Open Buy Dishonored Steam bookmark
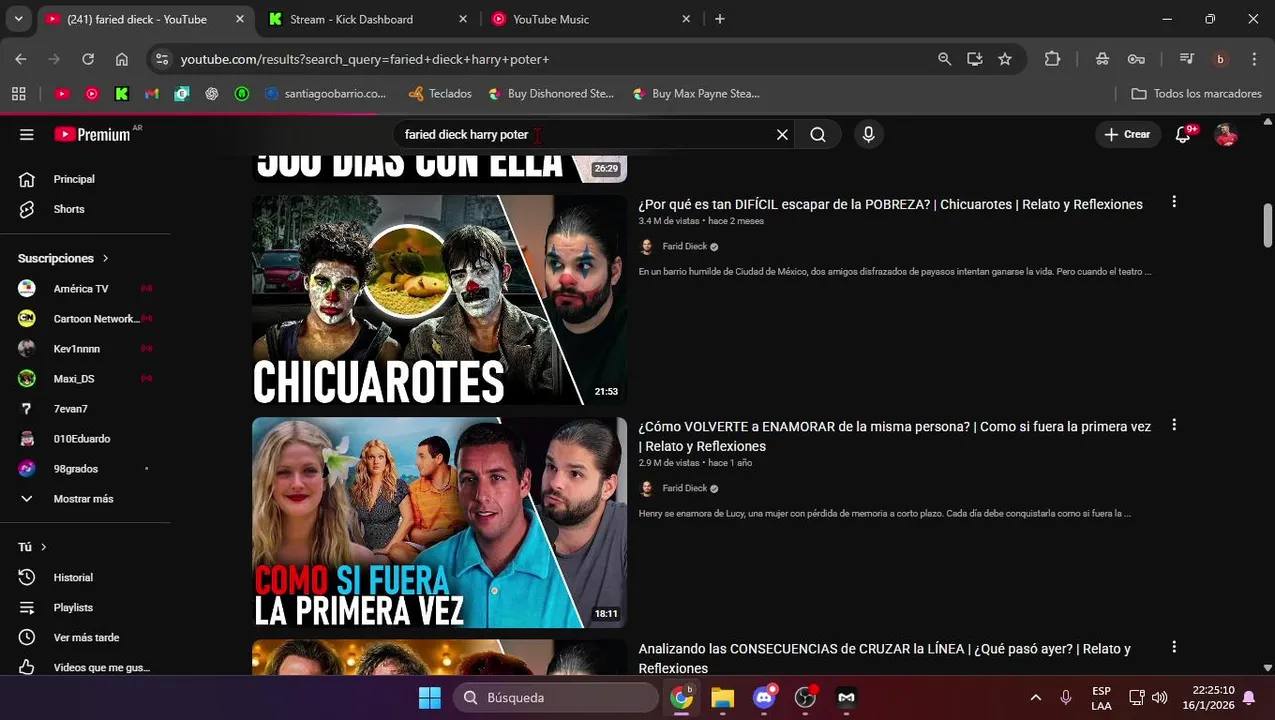 (x=551, y=93)
